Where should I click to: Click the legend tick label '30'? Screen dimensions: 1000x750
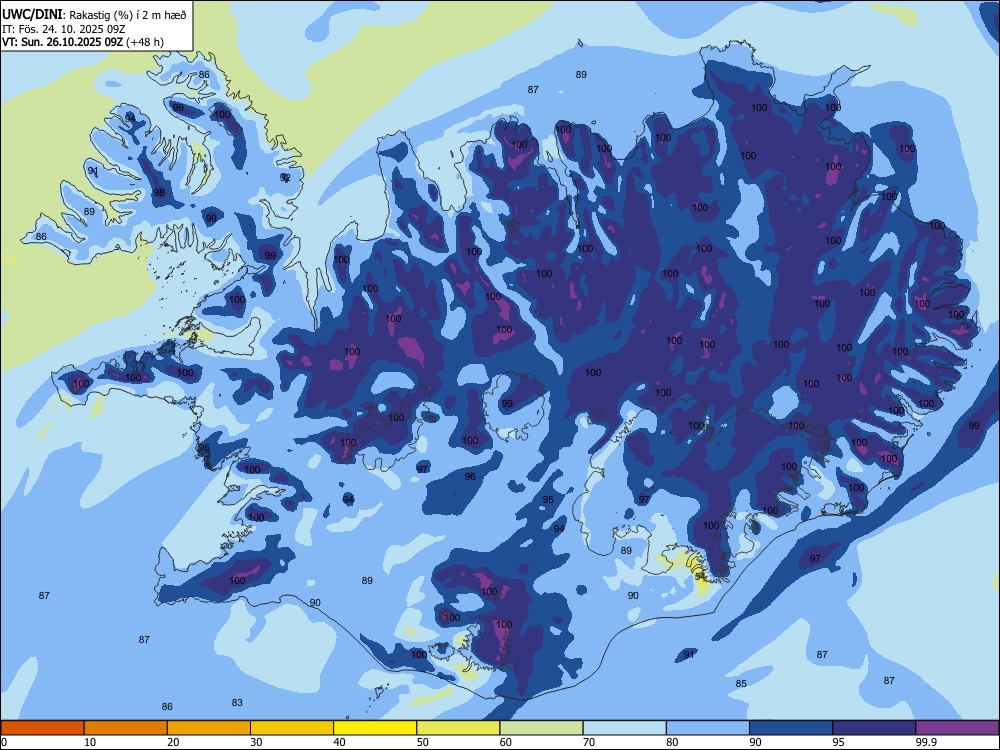[x=256, y=742]
